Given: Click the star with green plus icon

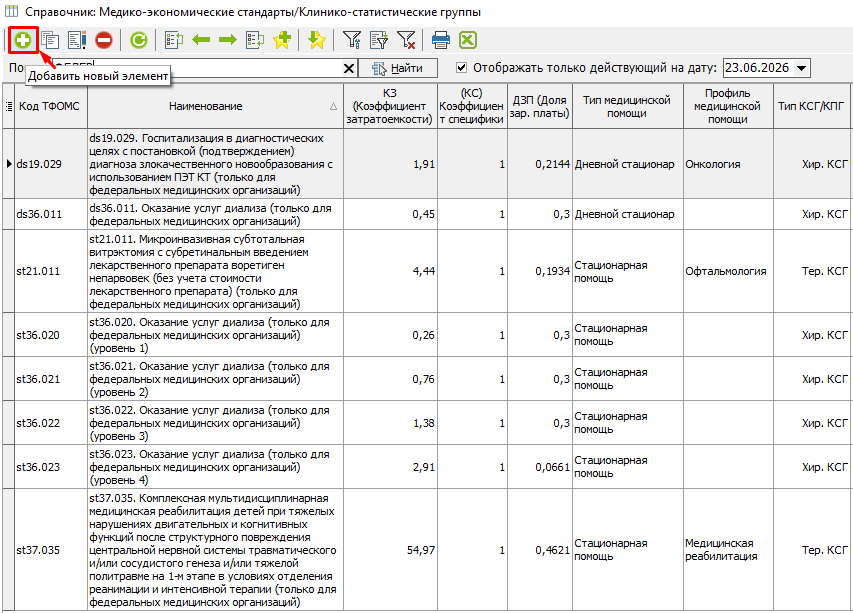Looking at the screenshot, I should [282, 40].
